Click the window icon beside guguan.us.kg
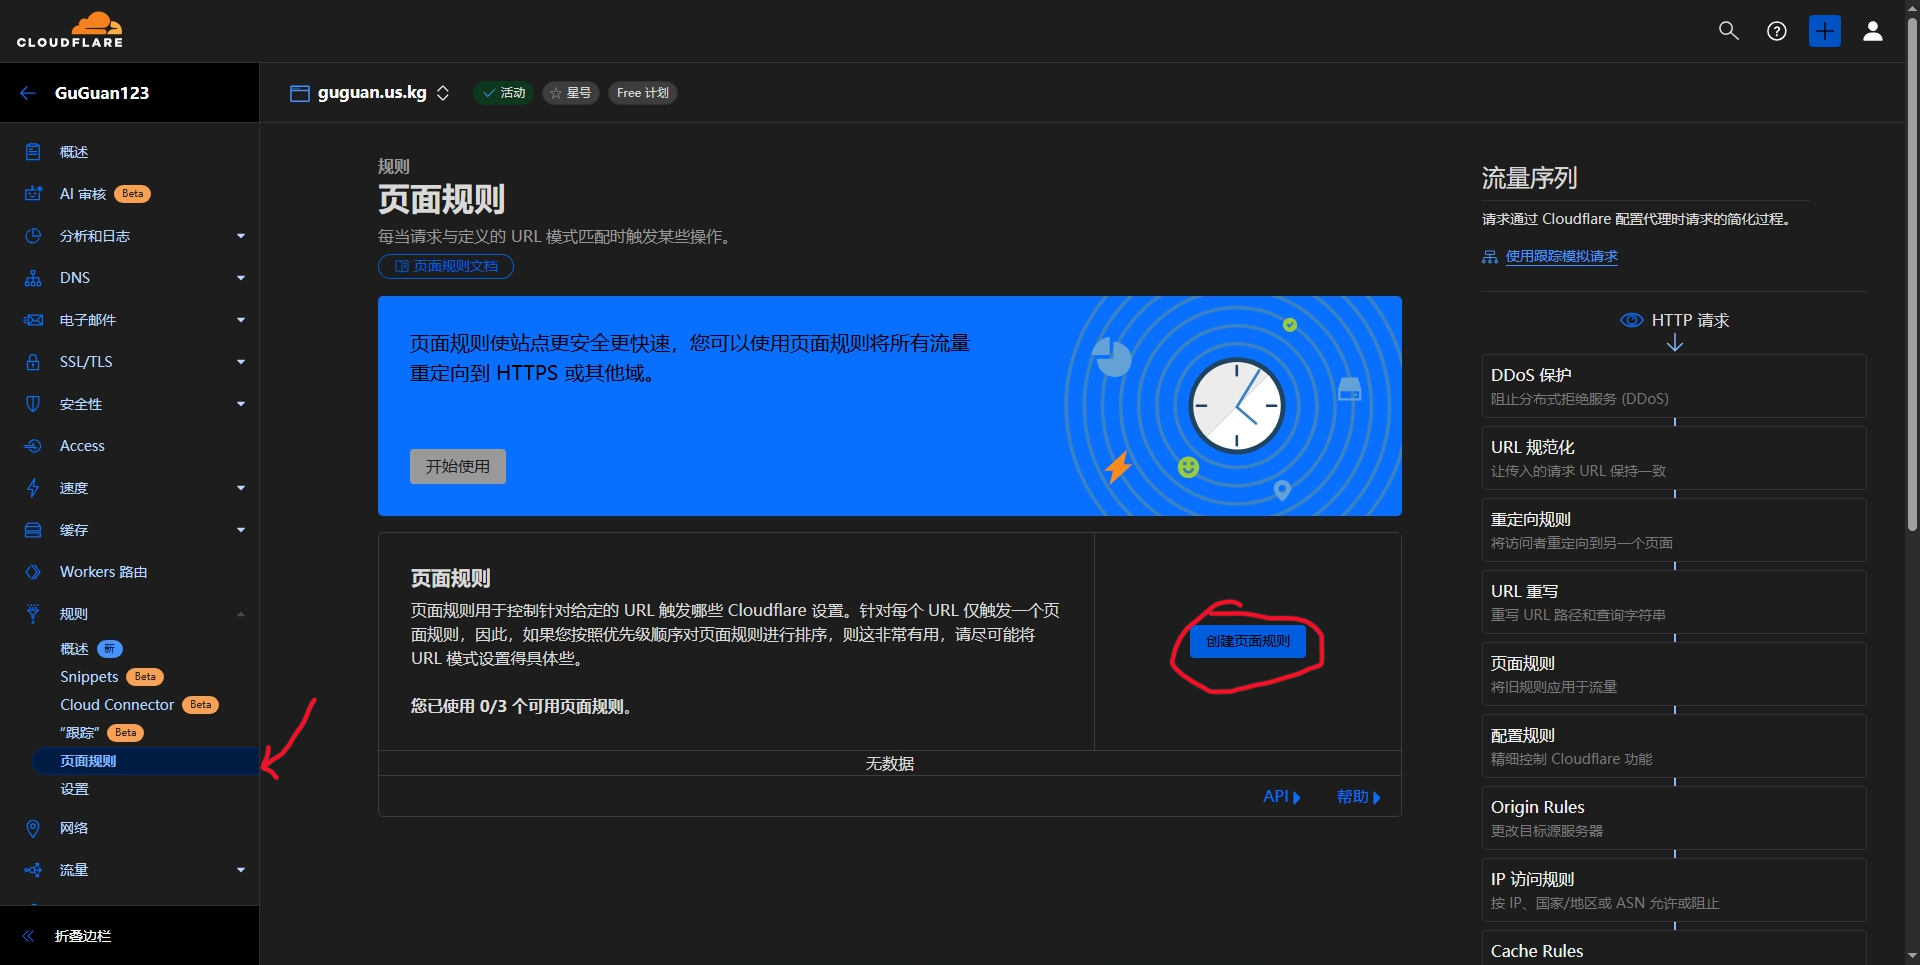Screen dimensions: 1920x965 click(x=299, y=93)
